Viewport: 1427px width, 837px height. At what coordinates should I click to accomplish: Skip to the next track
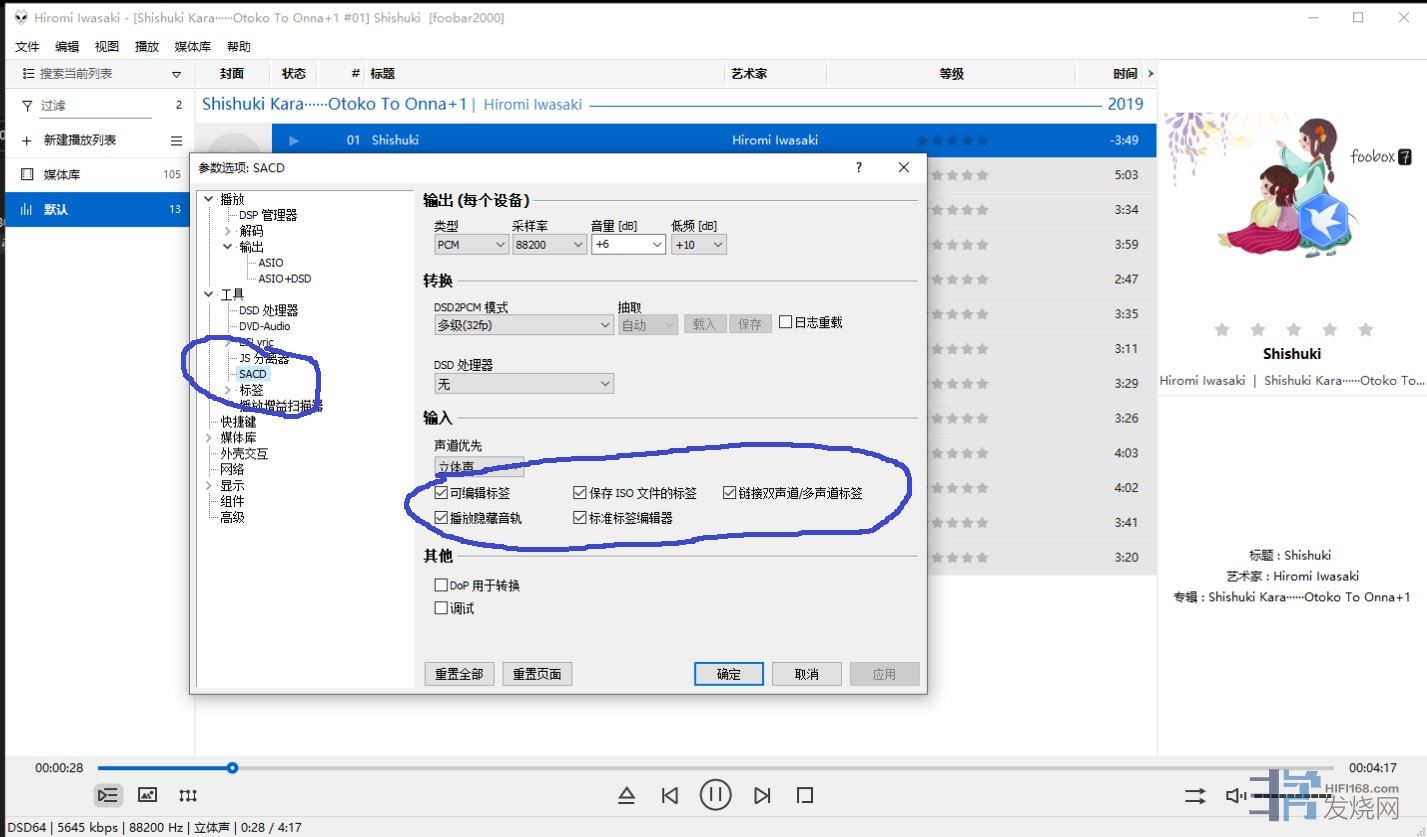tap(762, 796)
